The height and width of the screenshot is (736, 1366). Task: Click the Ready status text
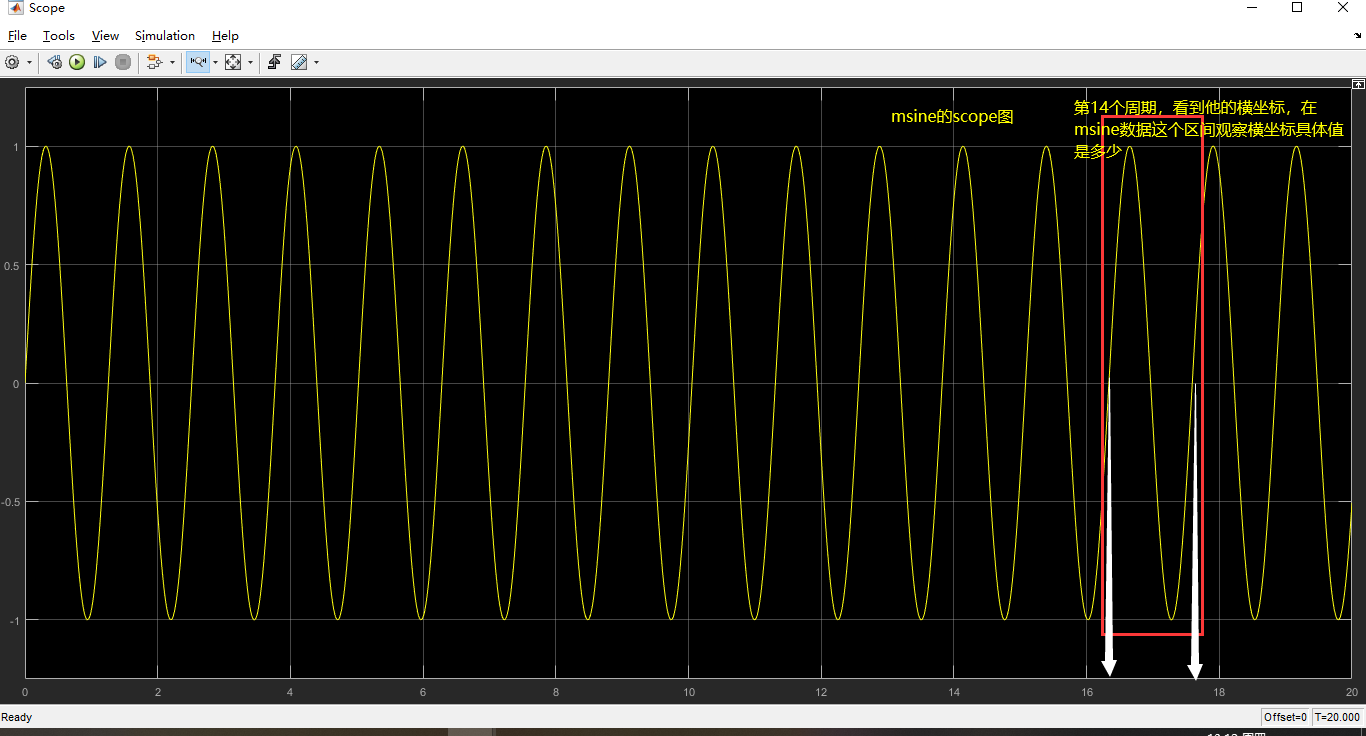17,717
